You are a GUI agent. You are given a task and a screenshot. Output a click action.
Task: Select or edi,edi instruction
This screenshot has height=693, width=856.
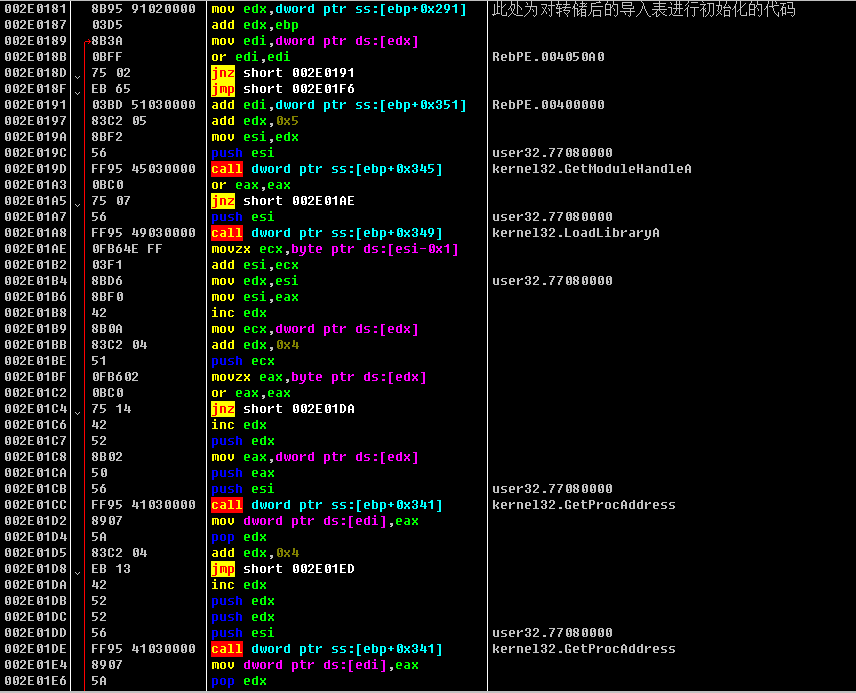(x=251, y=57)
